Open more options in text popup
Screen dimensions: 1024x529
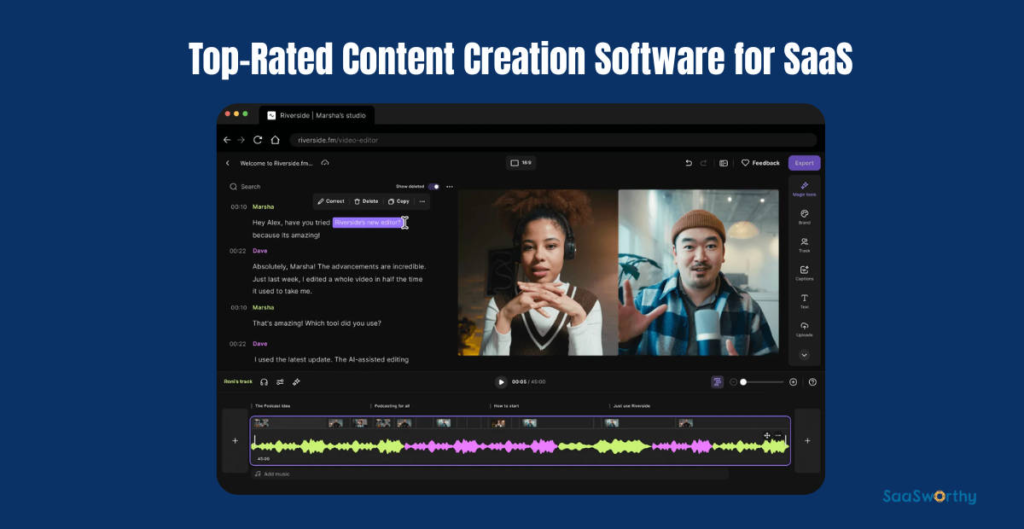coord(422,201)
